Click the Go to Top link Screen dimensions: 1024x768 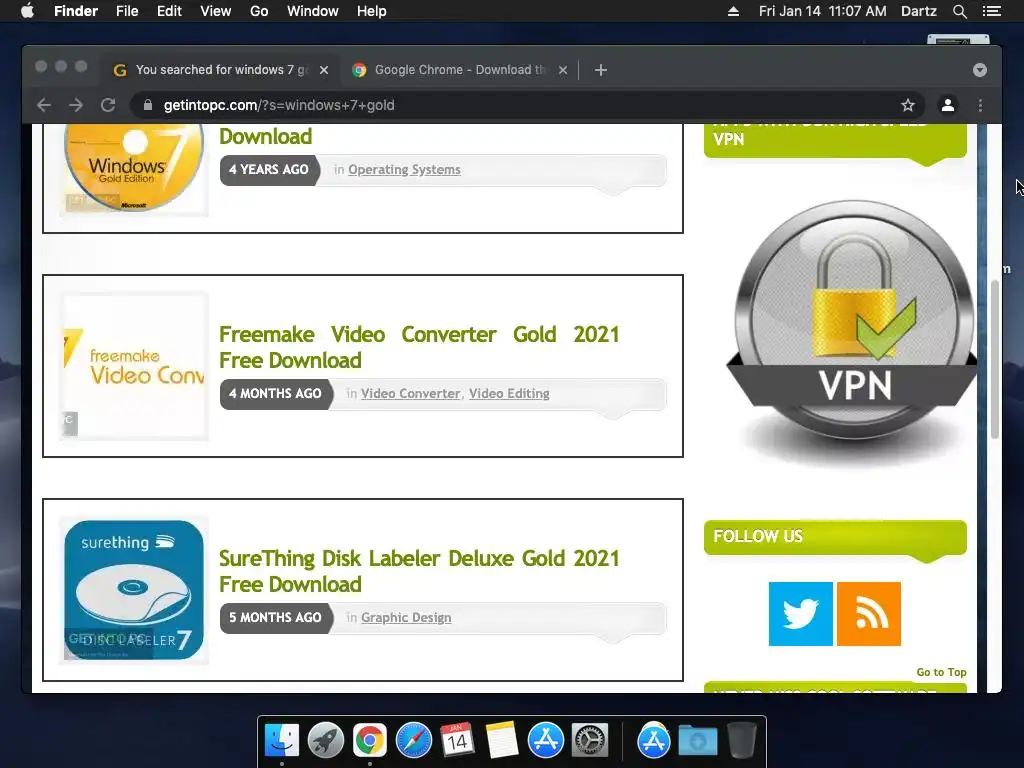[941, 672]
